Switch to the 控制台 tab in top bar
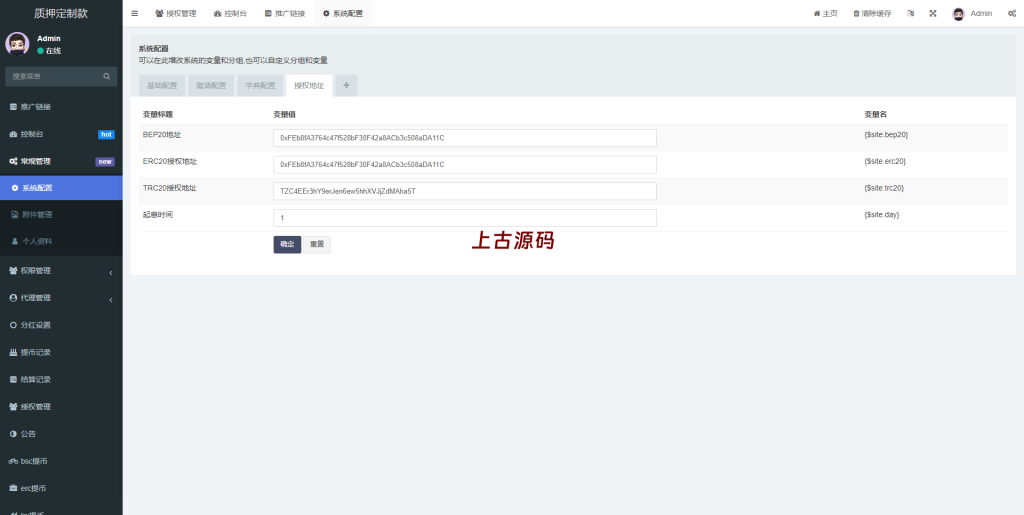 pos(230,13)
